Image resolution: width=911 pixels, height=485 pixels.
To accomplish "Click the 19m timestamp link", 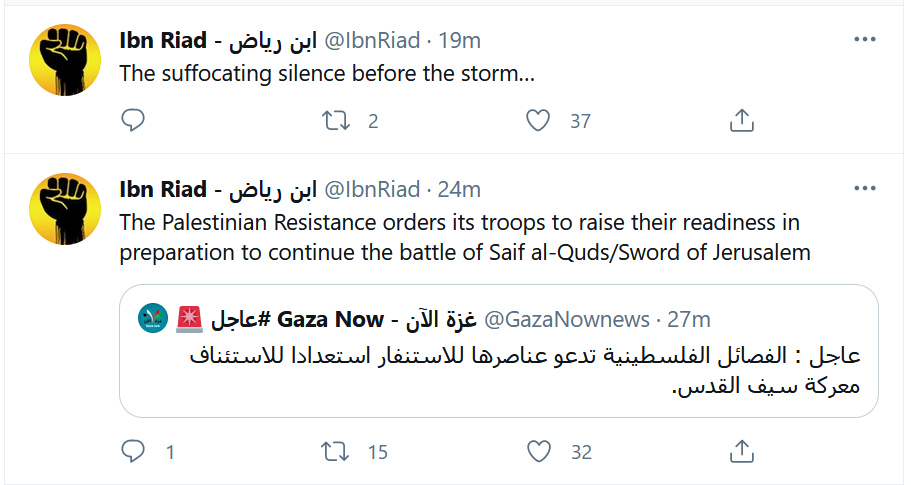I will (x=460, y=41).
